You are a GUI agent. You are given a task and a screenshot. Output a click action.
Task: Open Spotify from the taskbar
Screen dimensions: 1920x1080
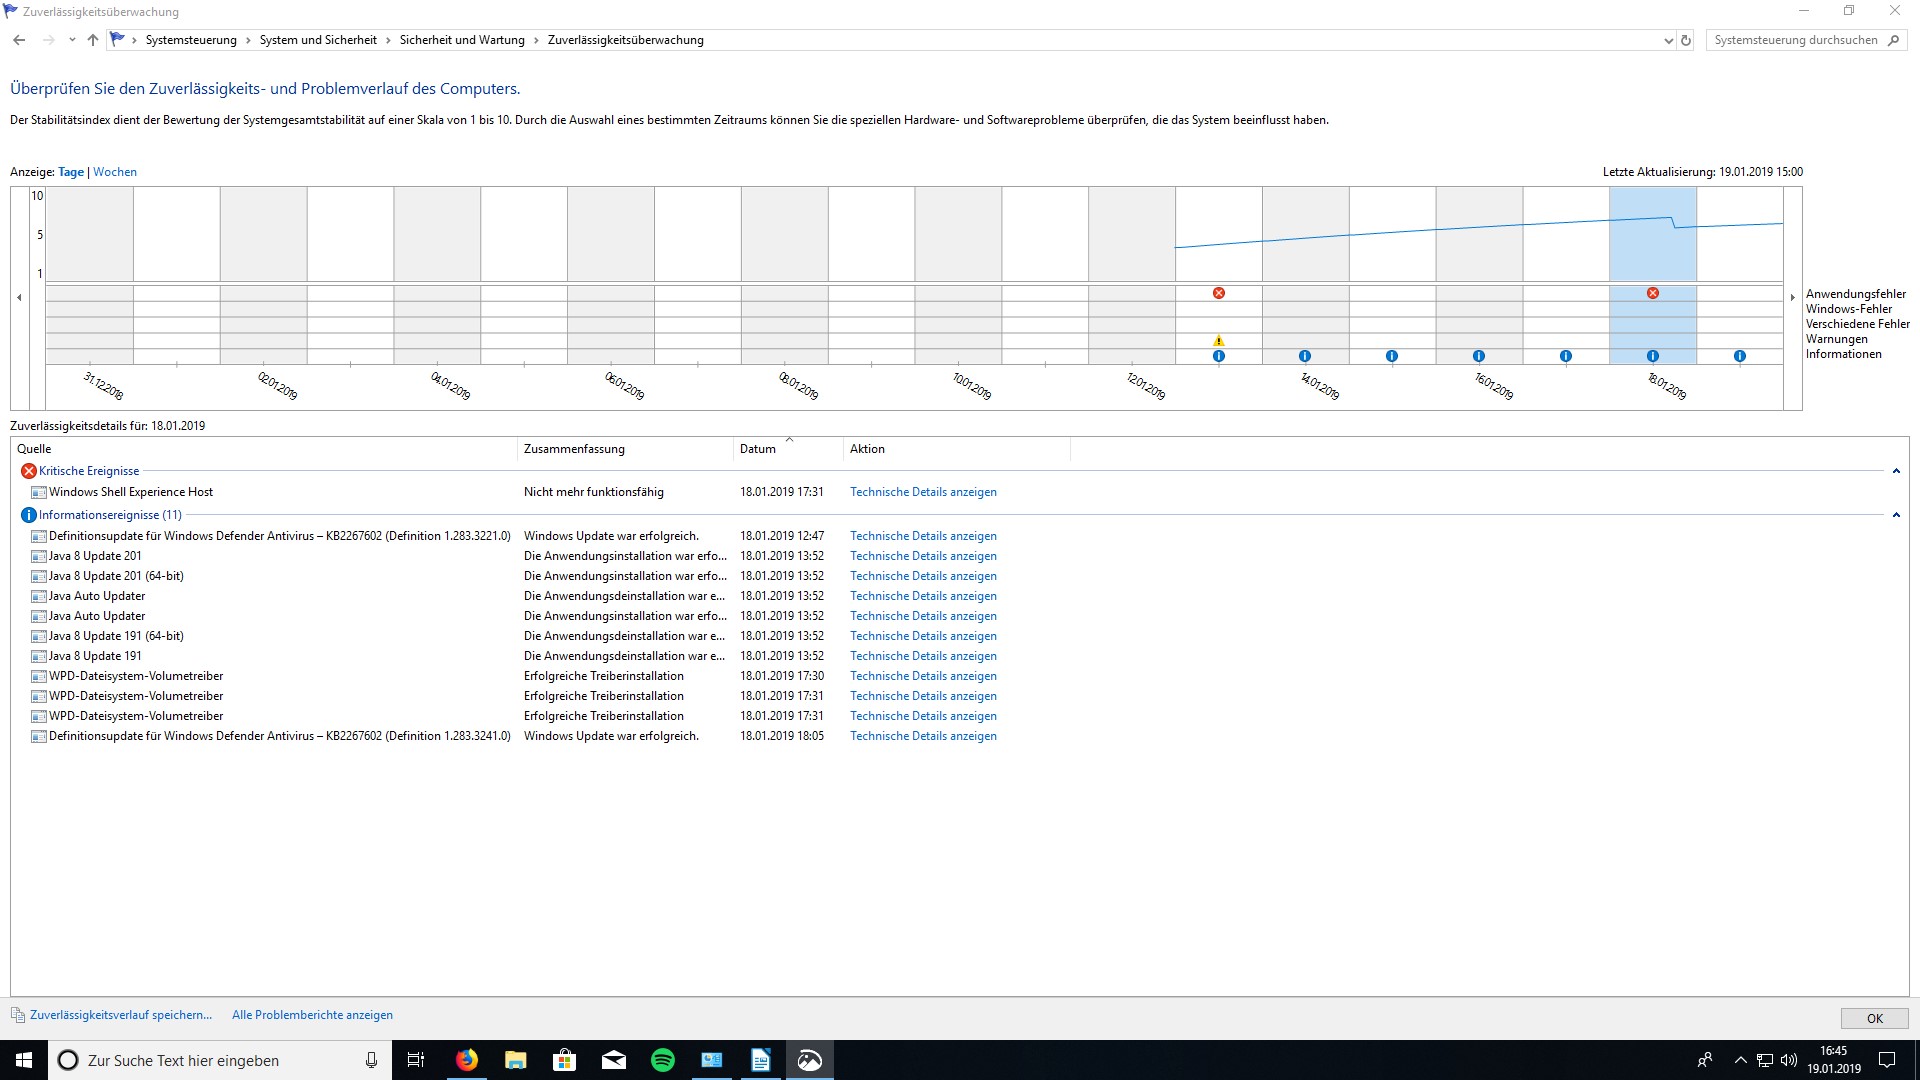click(x=662, y=1060)
